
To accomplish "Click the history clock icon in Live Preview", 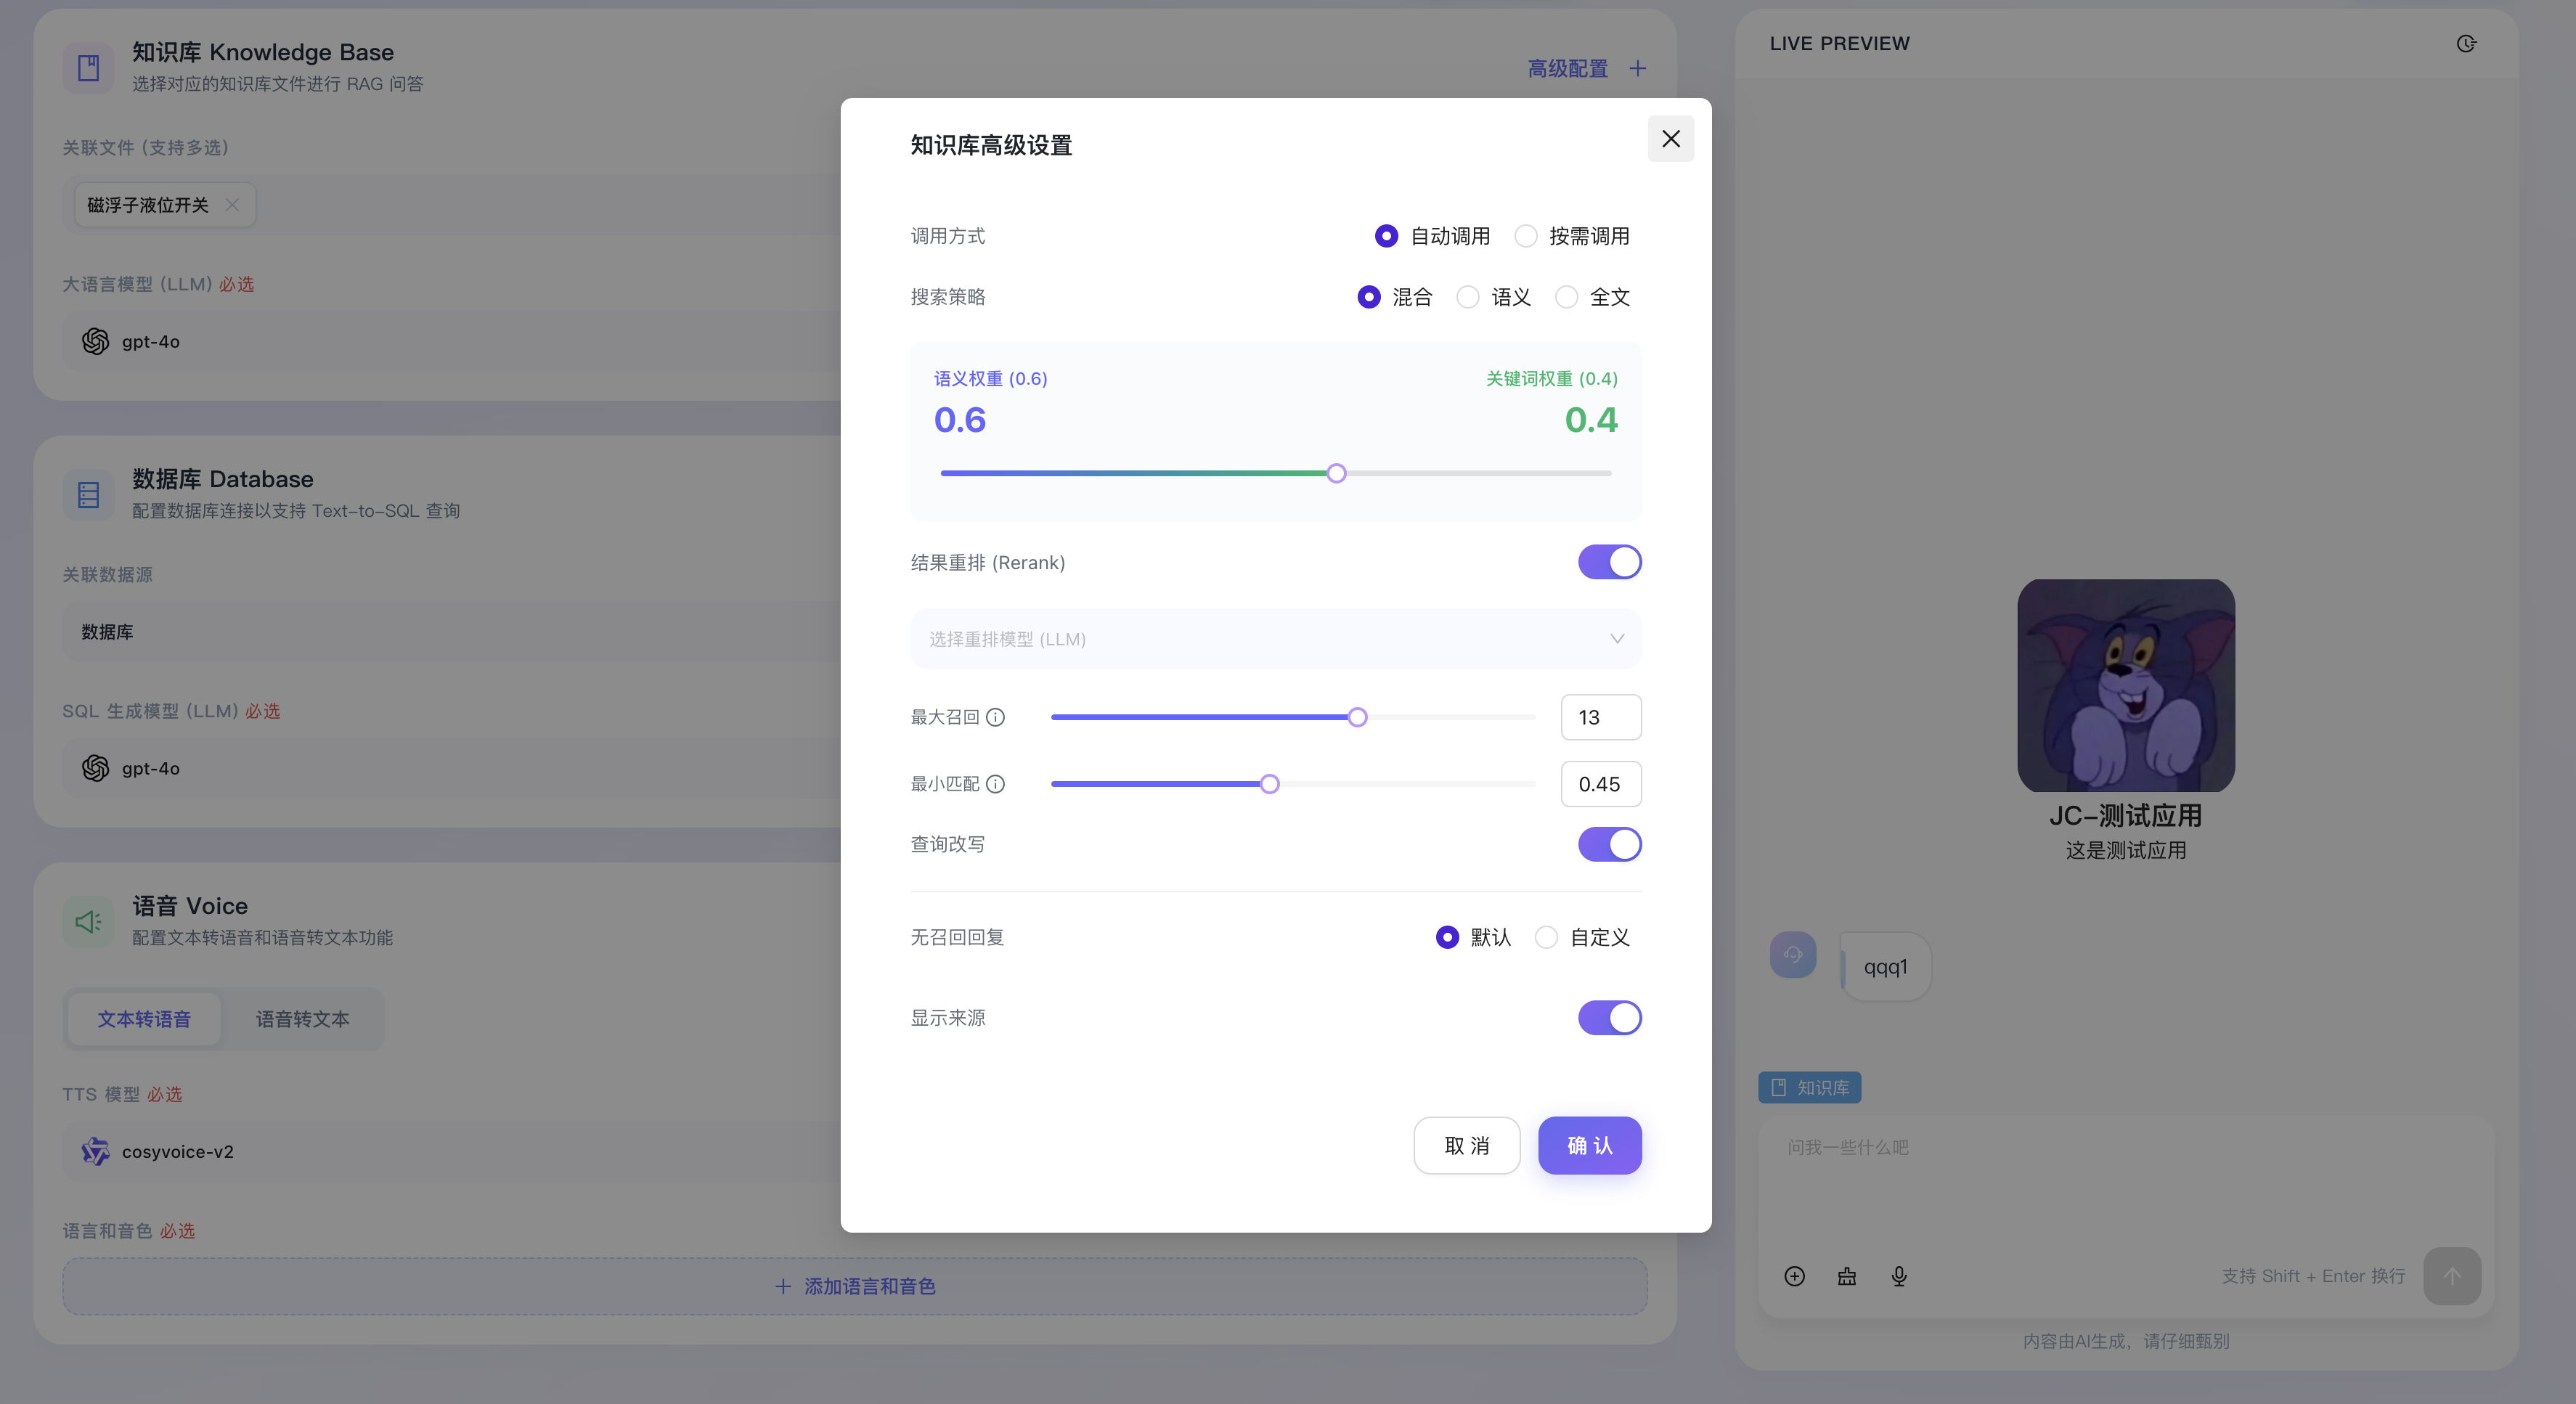I will (x=2466, y=43).
